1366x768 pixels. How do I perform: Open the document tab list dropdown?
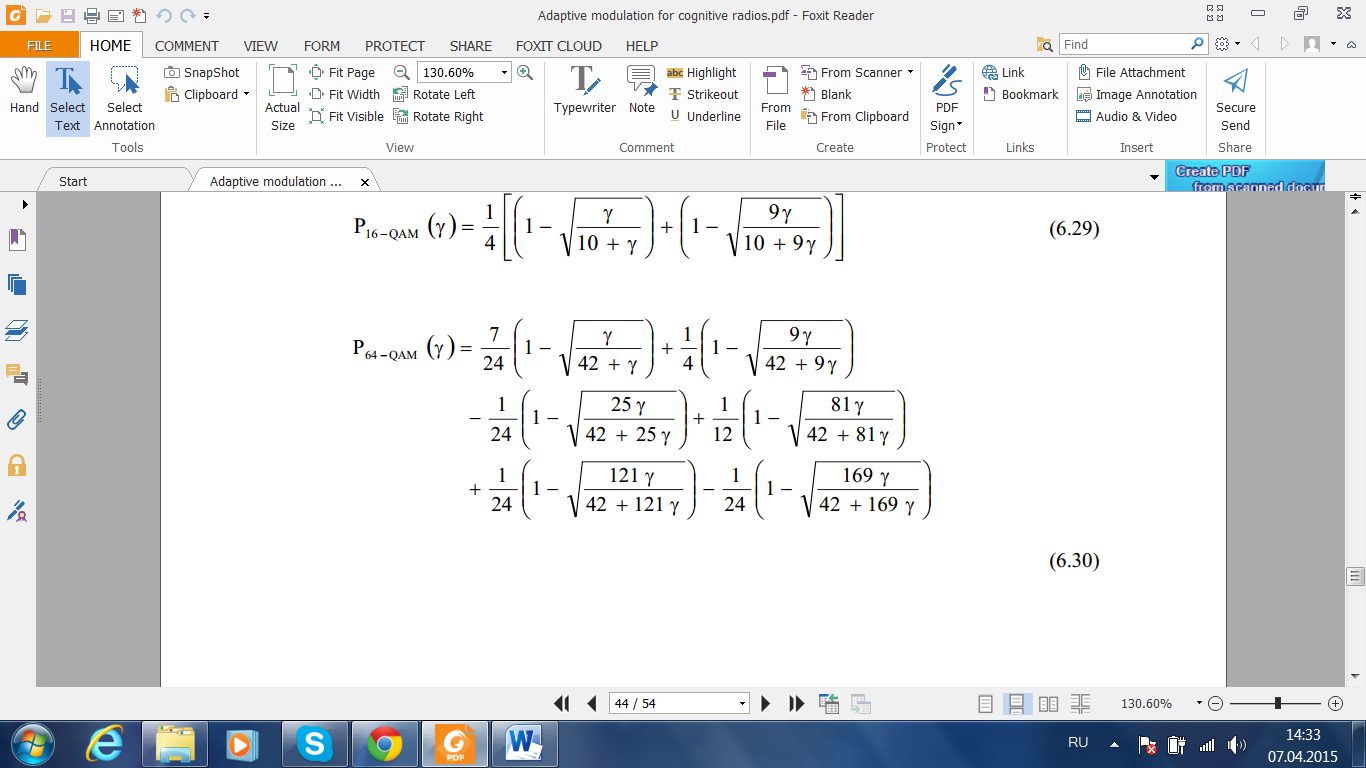click(1156, 177)
